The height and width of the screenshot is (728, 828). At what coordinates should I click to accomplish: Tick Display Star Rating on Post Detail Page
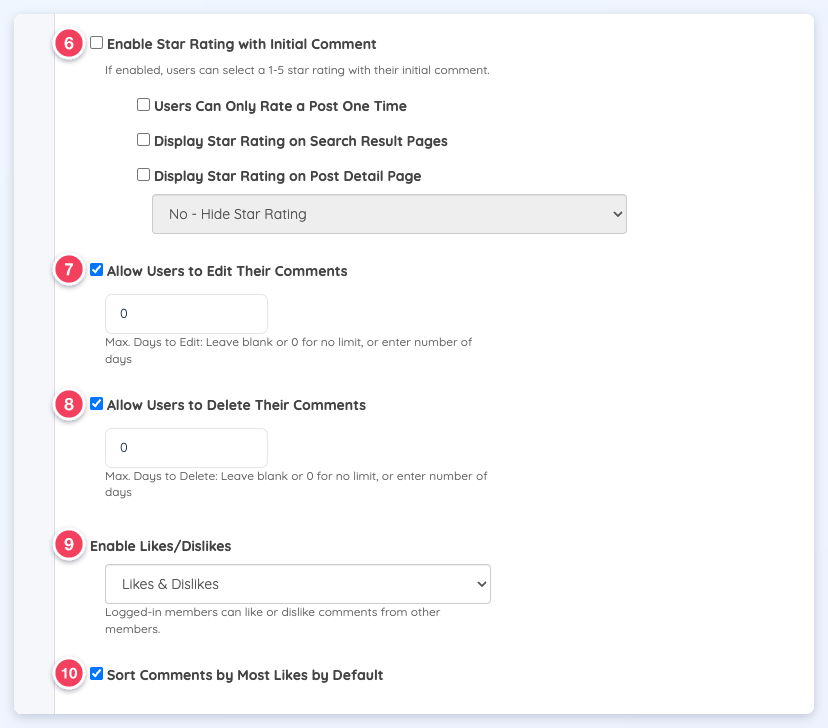coord(143,175)
